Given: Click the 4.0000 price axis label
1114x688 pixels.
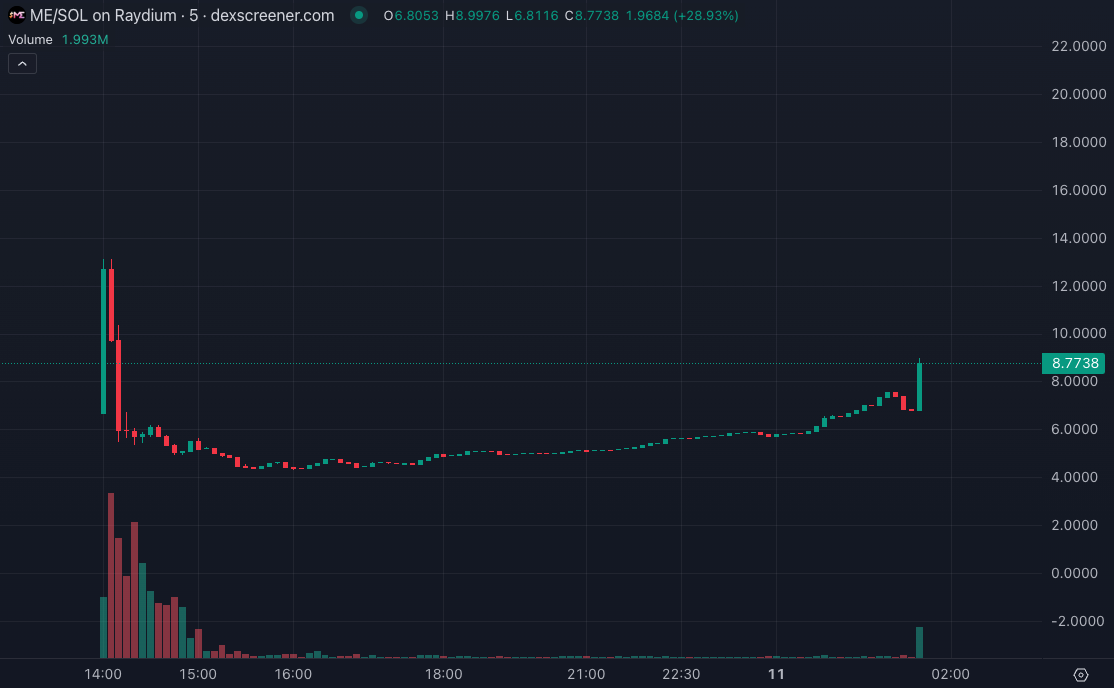Looking at the screenshot, I should [1074, 477].
